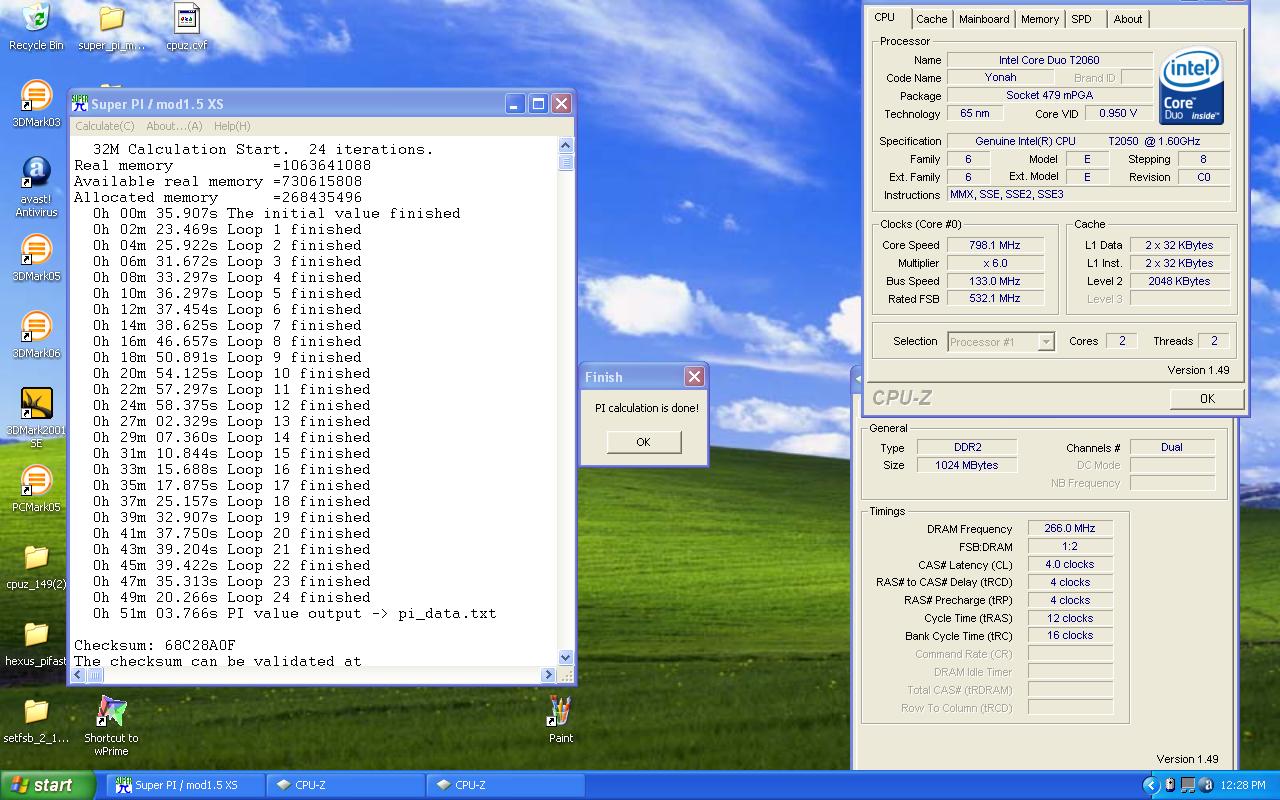Click Super PI vertical scrollbar down arrow
The width and height of the screenshot is (1280, 800).
pos(566,657)
